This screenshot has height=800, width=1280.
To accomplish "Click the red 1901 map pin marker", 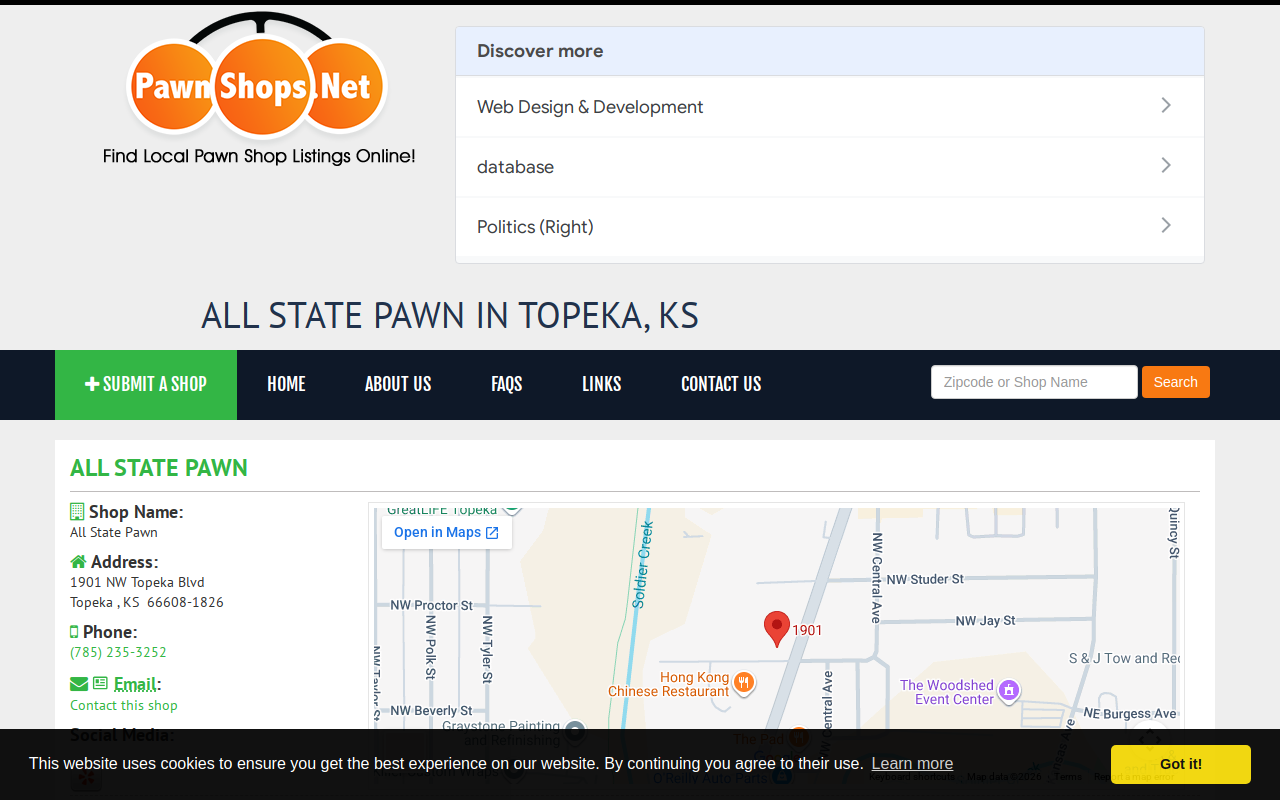I will (777, 630).
